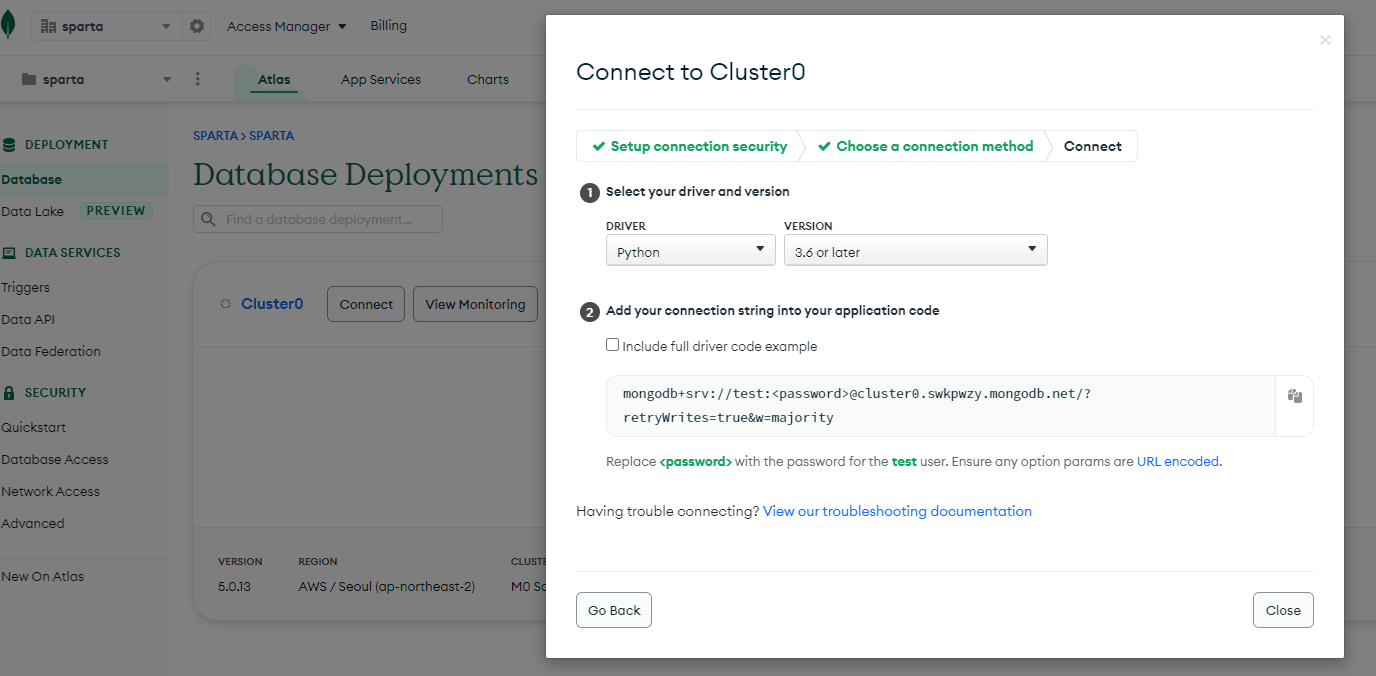Open View our troubleshooting documentation link

(x=897, y=511)
